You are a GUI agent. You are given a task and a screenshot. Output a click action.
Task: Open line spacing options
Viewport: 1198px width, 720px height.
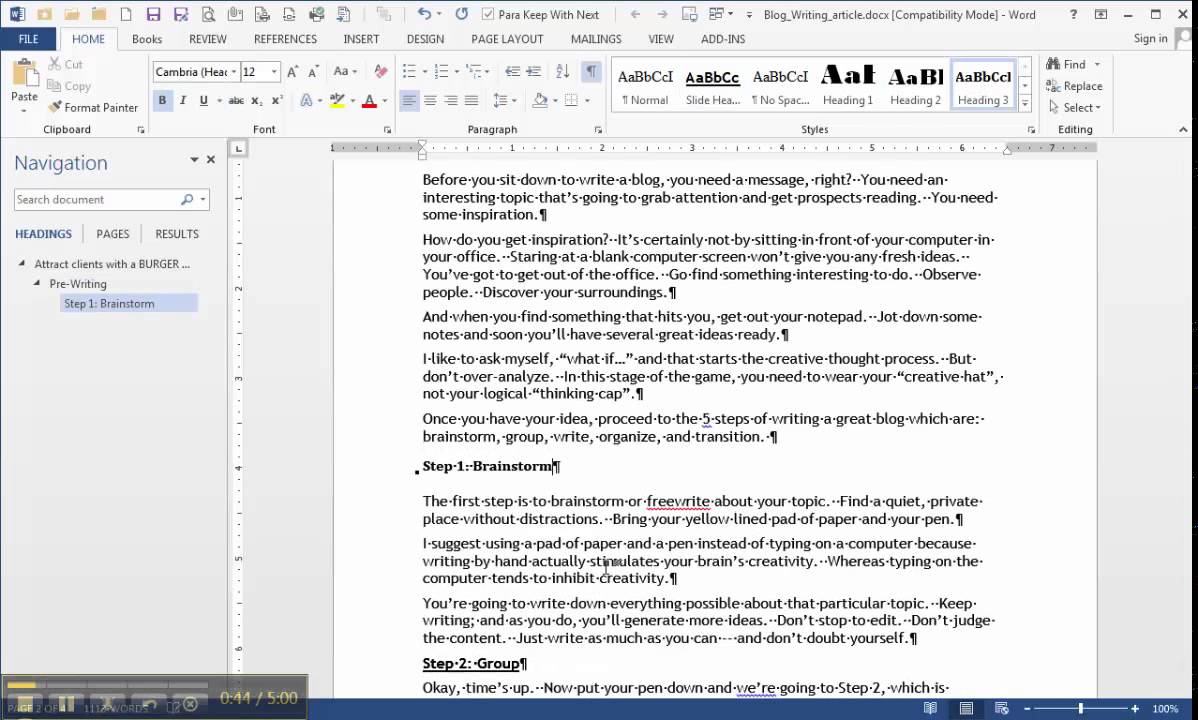pyautogui.click(x=503, y=100)
